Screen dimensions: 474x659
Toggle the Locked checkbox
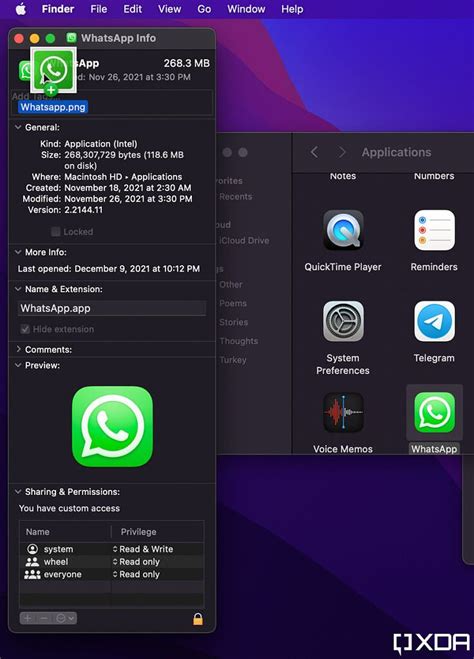[x=55, y=232]
